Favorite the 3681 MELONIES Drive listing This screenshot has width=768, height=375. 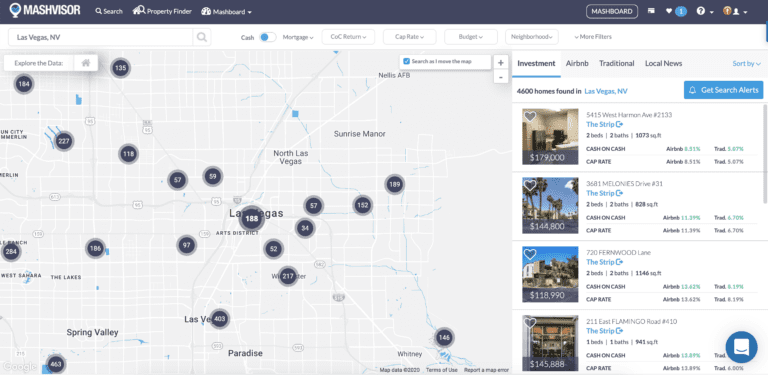(530, 186)
